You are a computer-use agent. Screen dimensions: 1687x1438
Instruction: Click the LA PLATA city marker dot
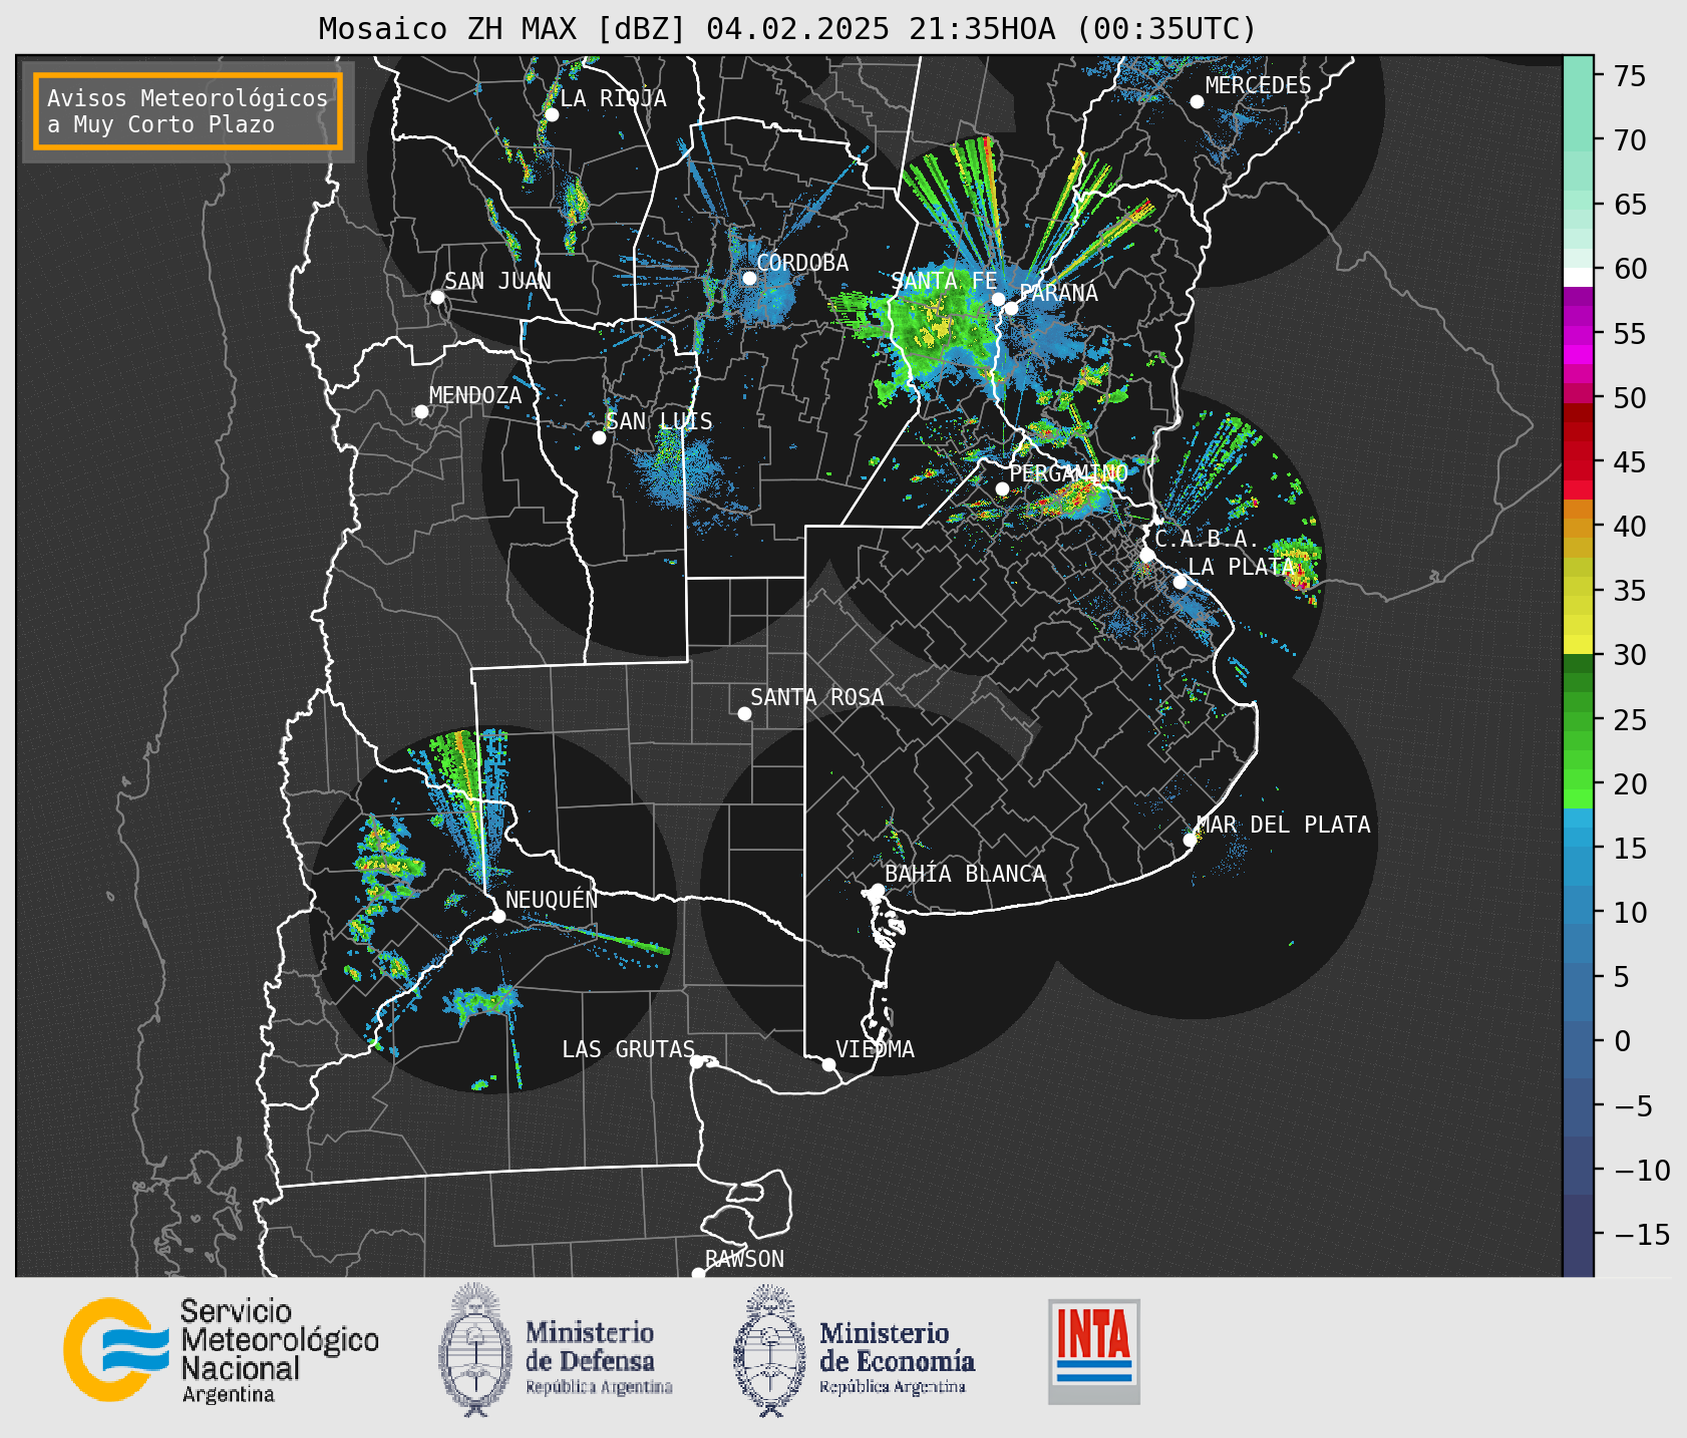pos(1180,582)
